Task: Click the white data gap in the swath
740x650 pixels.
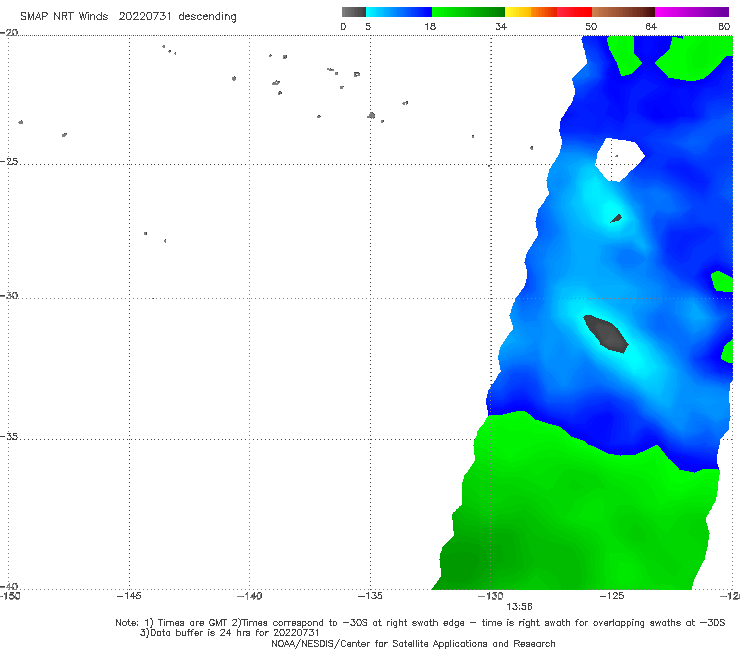Action: click(620, 160)
